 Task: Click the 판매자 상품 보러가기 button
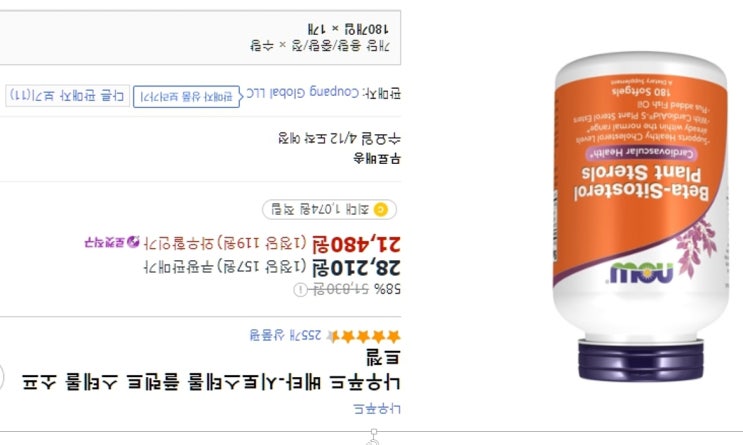click(187, 97)
